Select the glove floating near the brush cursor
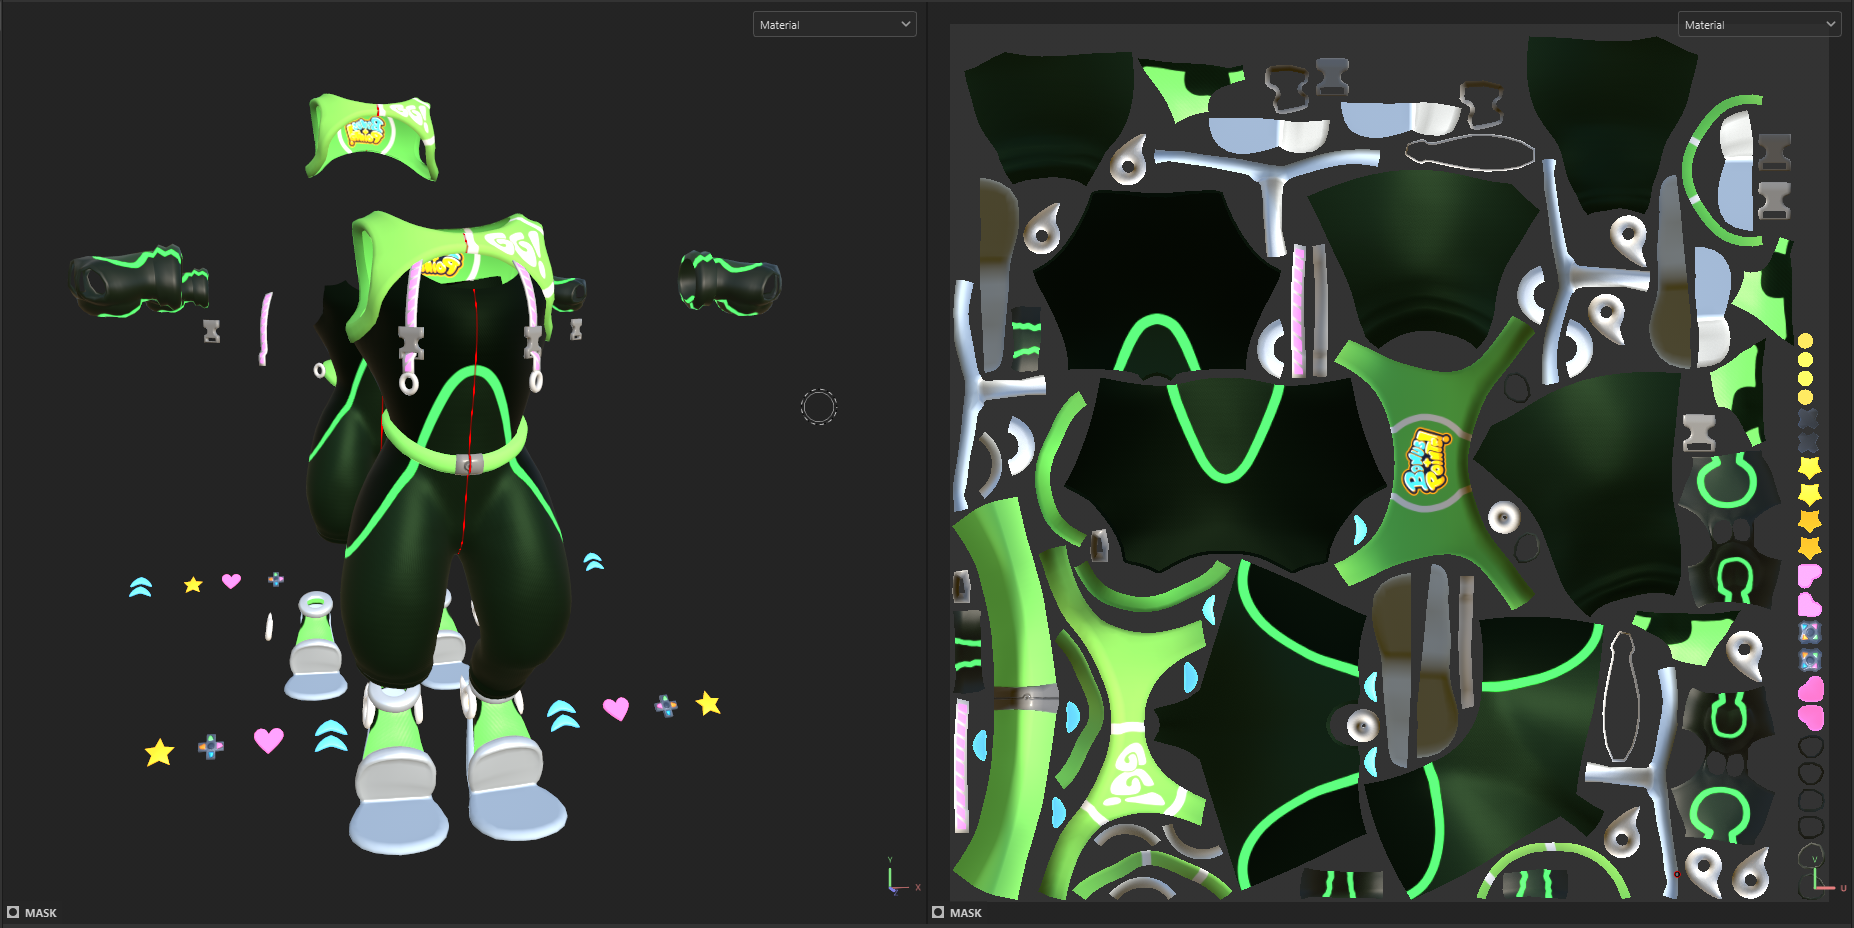 (x=730, y=283)
